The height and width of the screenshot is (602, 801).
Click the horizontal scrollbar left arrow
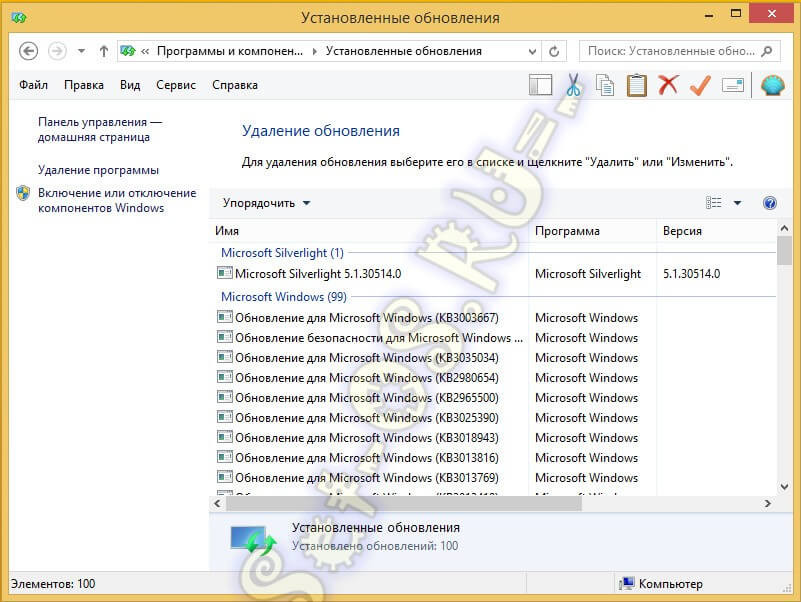(217, 503)
